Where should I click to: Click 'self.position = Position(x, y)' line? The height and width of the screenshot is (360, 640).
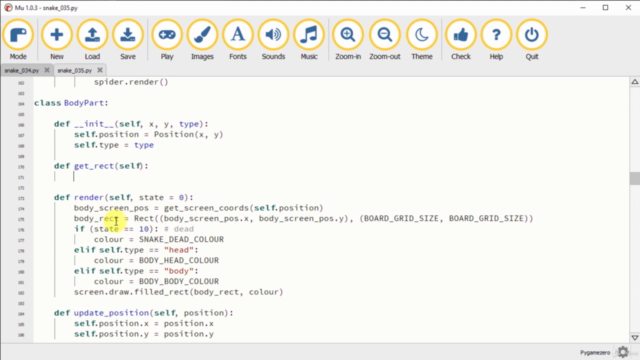[149, 135]
